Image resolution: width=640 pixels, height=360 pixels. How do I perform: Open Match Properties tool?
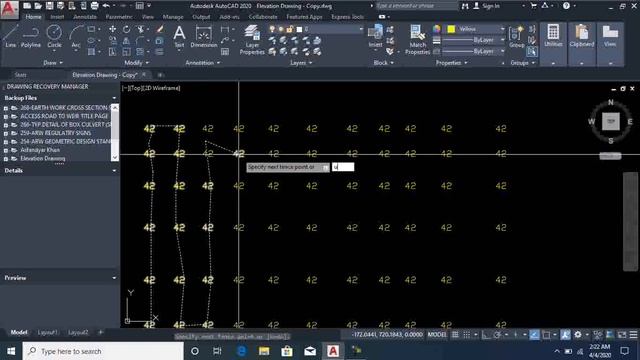pyautogui.click(x=417, y=40)
